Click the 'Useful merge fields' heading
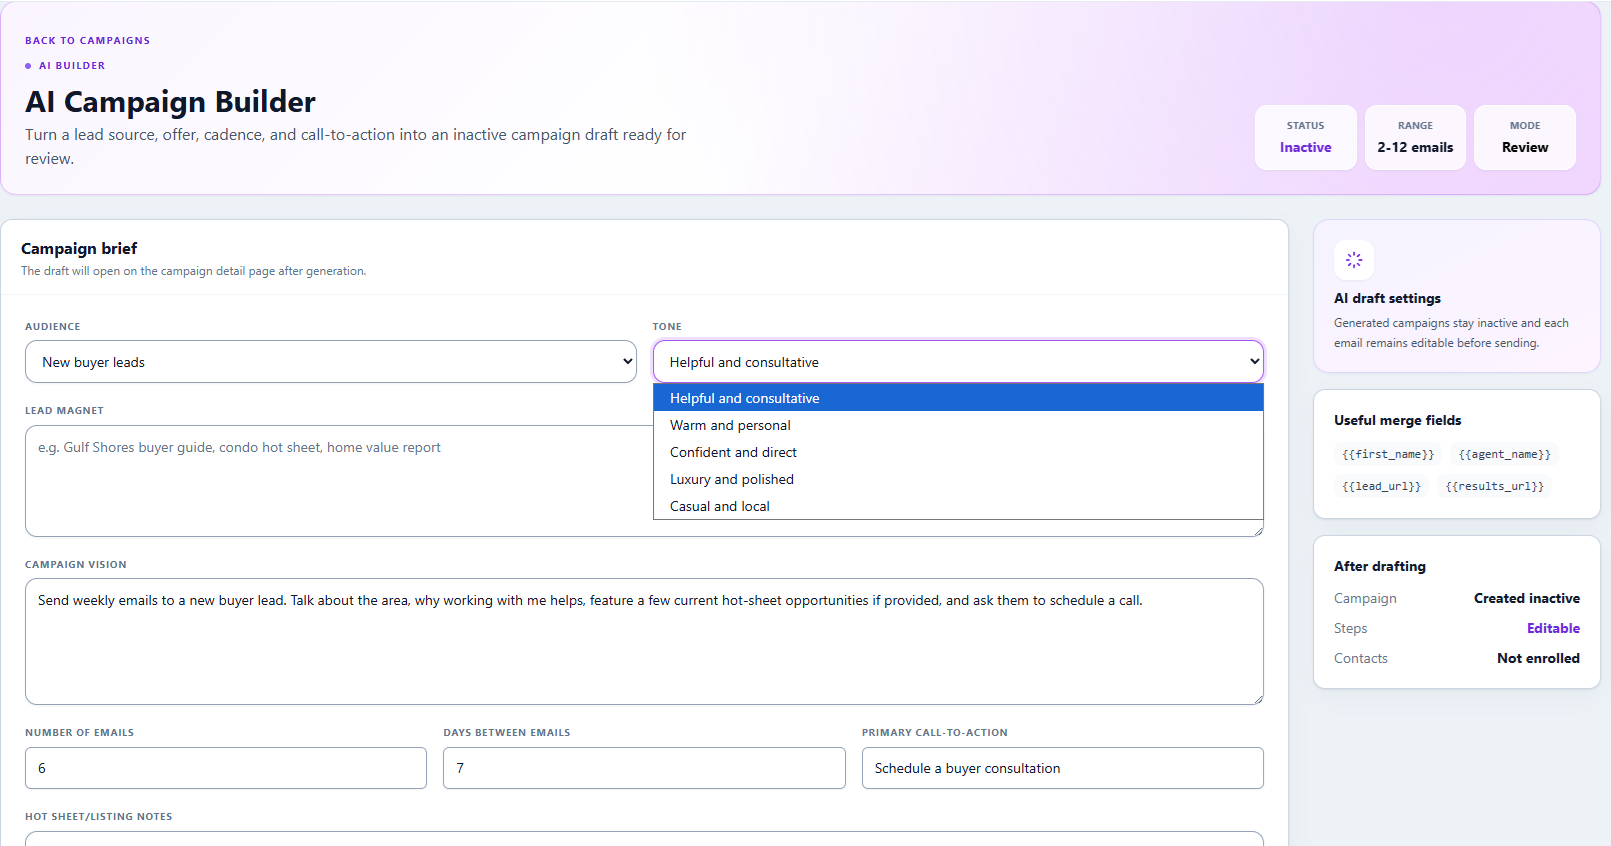1611x846 pixels. (1397, 420)
